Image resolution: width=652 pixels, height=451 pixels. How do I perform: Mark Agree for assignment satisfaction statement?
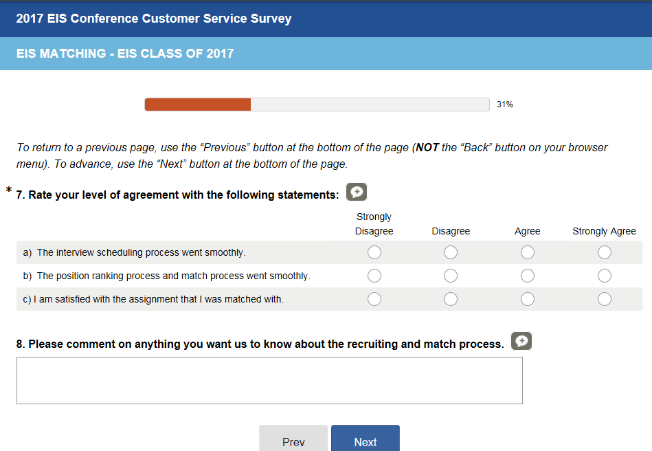tap(527, 299)
